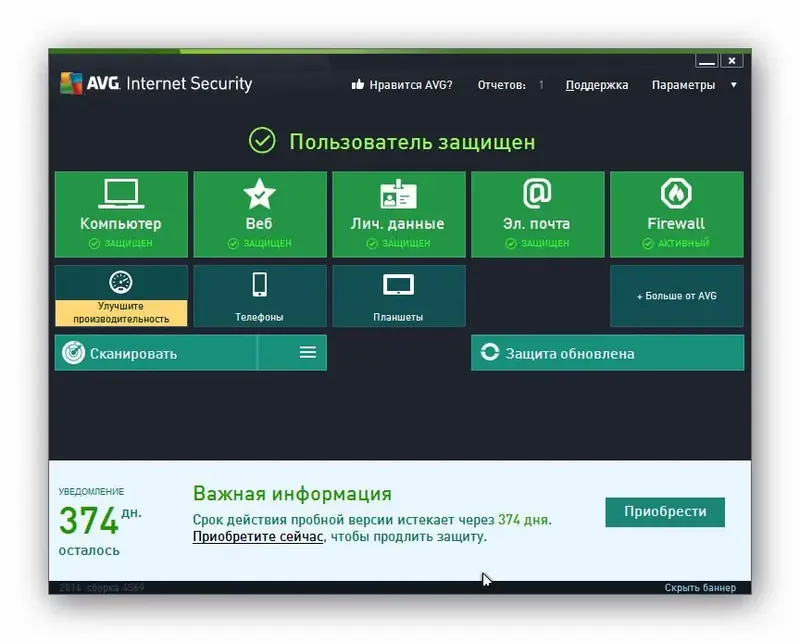Open the Компьютер protection component
800x643 pixels.
pyautogui.click(x=122, y=195)
